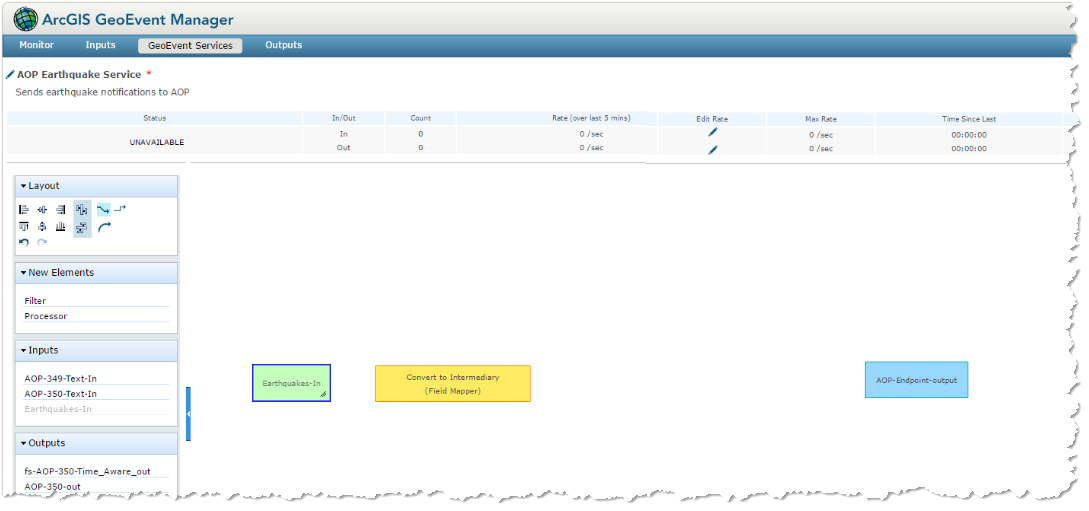
Task: Collapse the Outputs panel
Action: (x=24, y=443)
